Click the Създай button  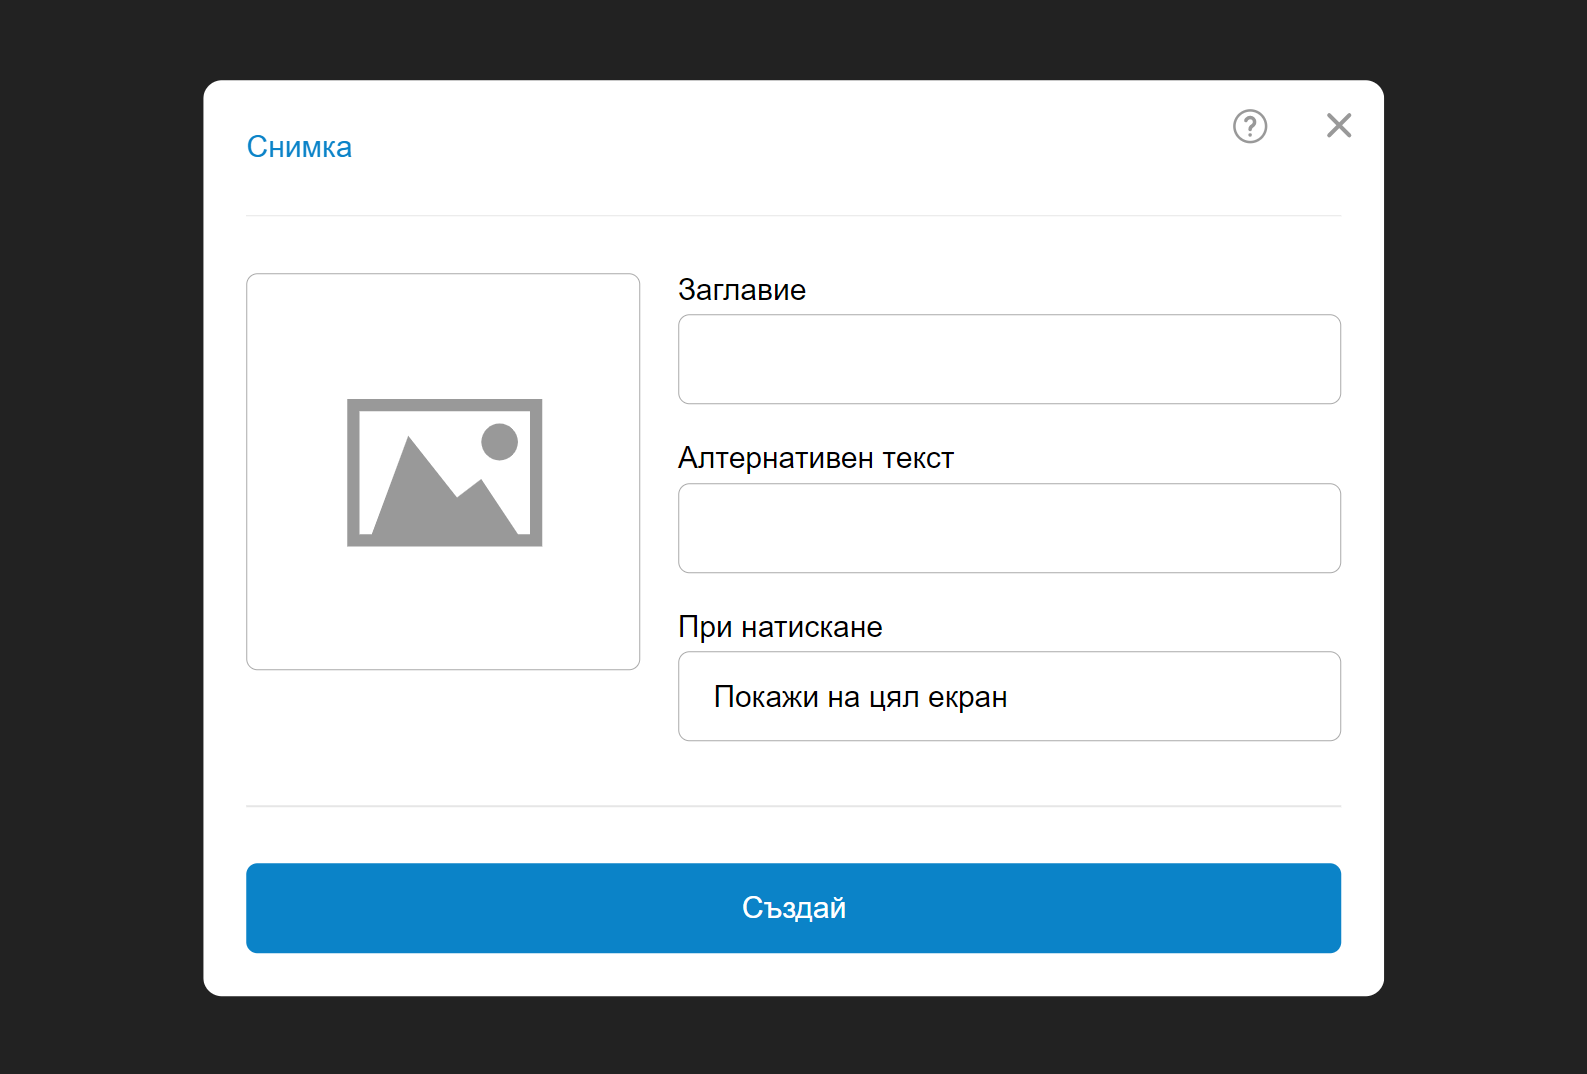pos(793,908)
